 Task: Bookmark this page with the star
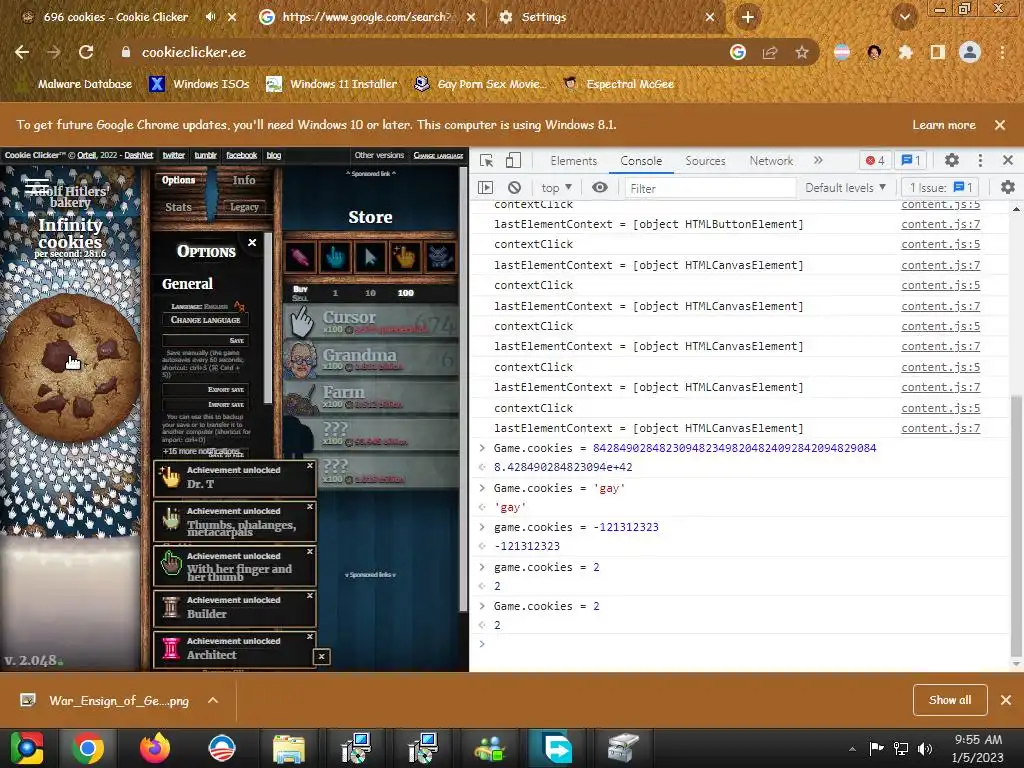[x=802, y=52]
